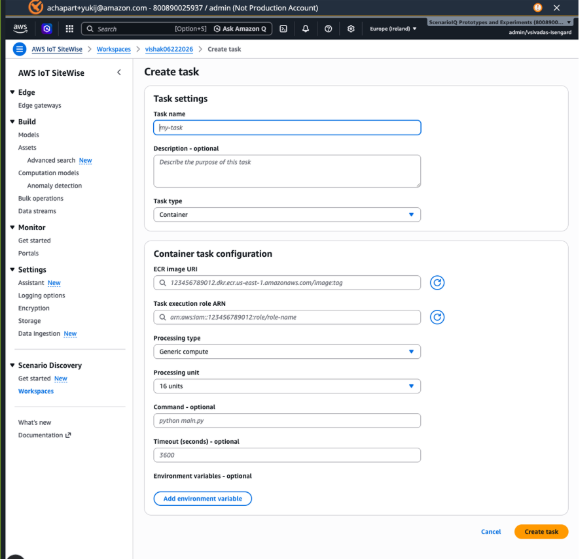Click the orange warning badge in title bar

(538, 7)
